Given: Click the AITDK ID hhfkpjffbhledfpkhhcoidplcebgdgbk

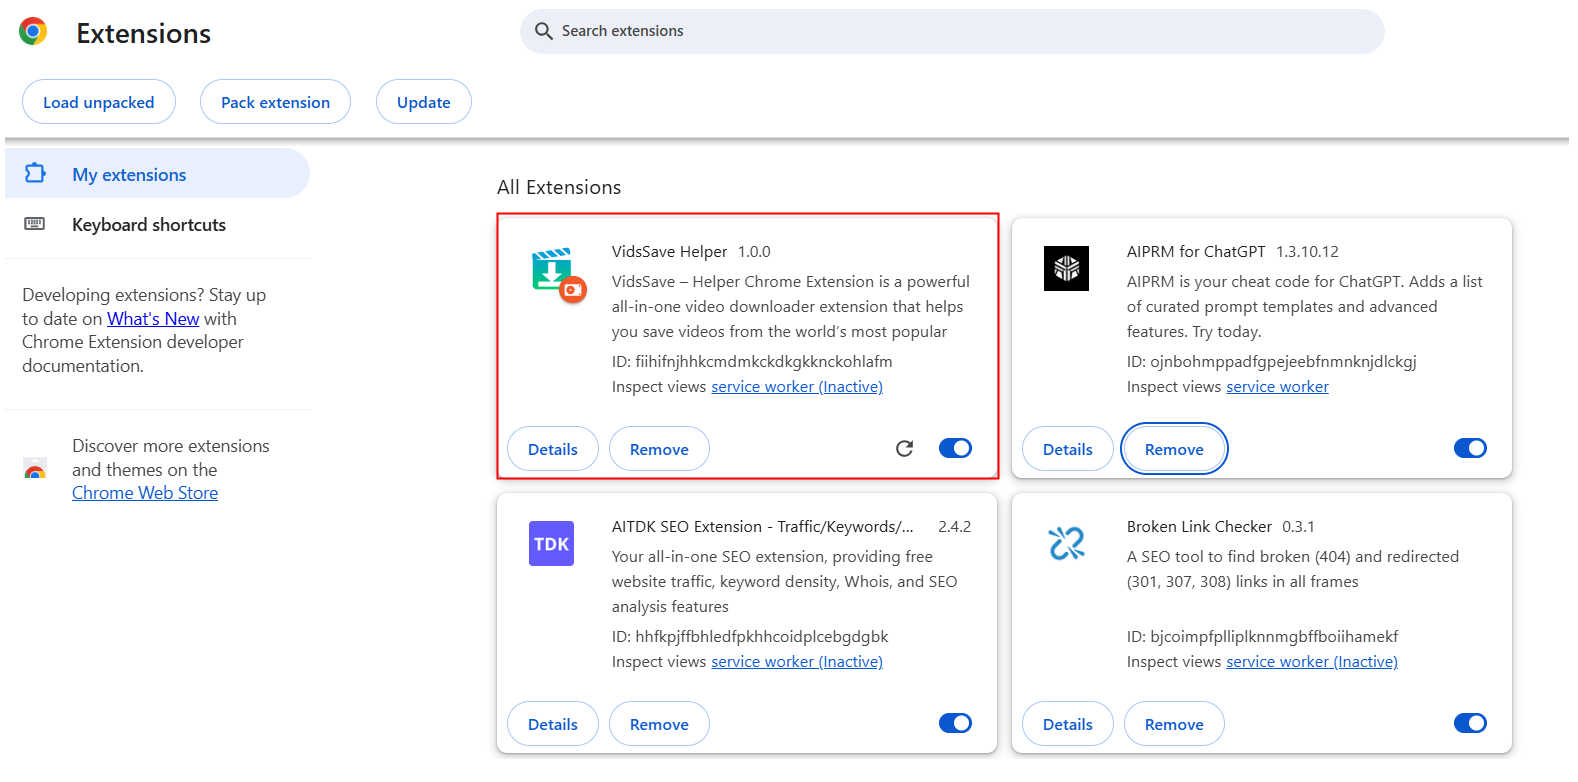Looking at the screenshot, I should (x=762, y=637).
